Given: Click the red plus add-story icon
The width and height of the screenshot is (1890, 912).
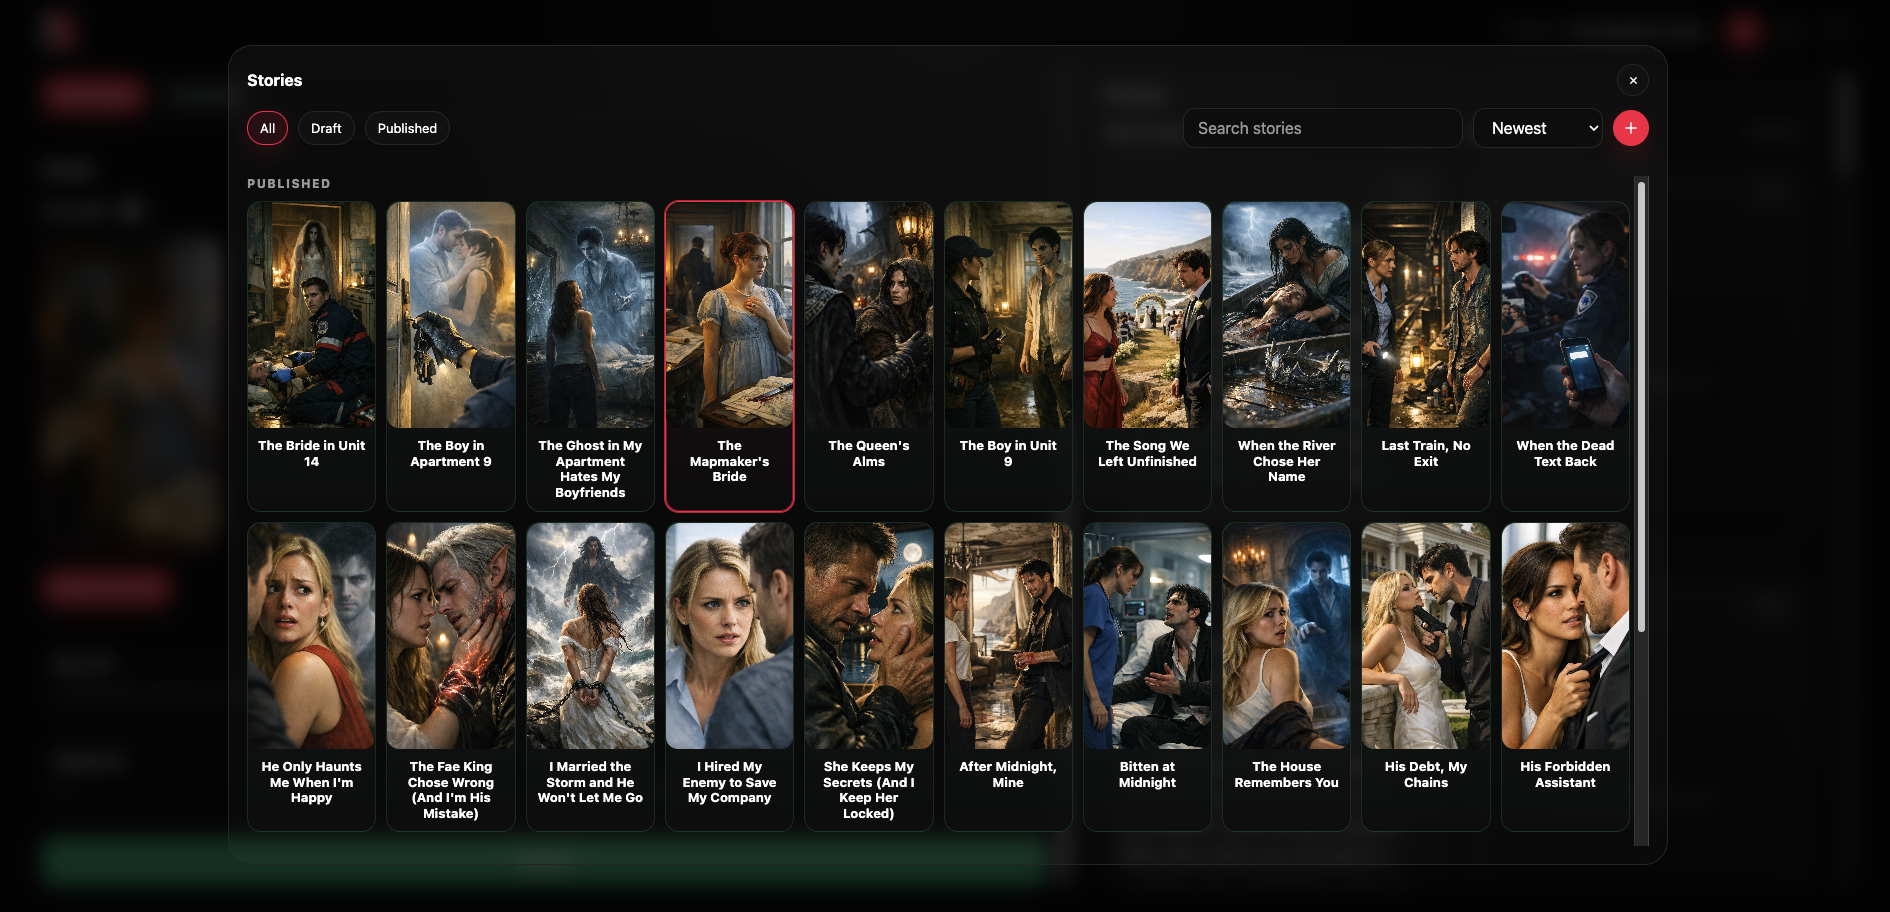Looking at the screenshot, I should (1630, 128).
